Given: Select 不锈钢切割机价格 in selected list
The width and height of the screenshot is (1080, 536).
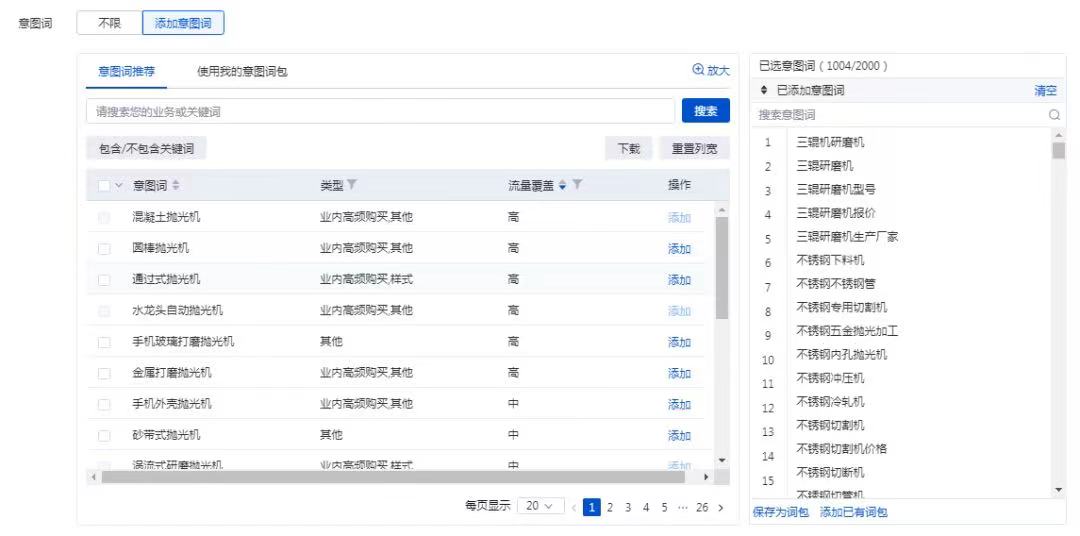Looking at the screenshot, I should 841,449.
